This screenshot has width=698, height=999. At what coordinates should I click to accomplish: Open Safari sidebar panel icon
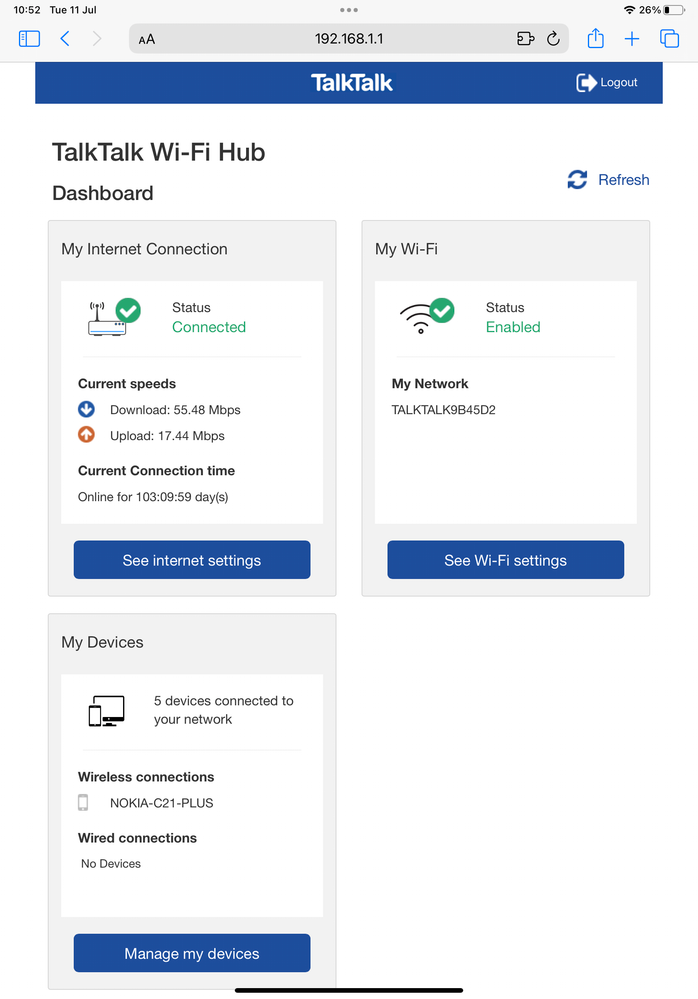click(29, 39)
